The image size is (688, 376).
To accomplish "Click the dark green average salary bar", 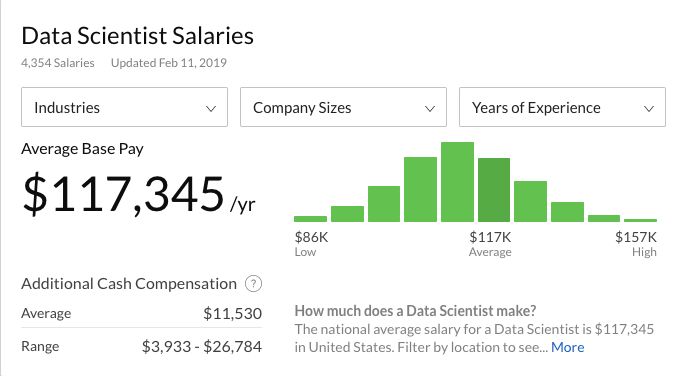I will 494,190.
